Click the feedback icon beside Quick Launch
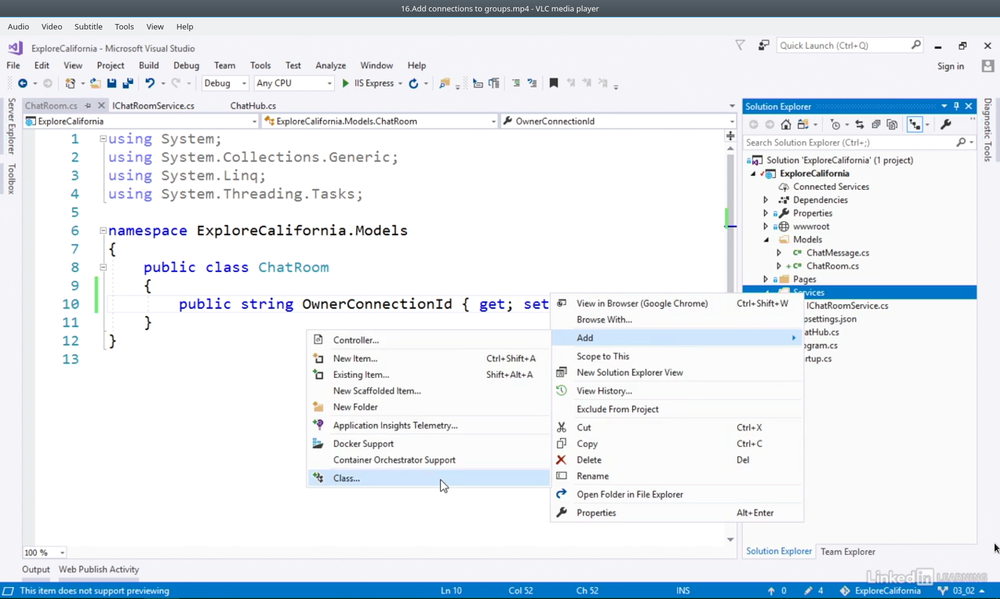This screenshot has height=599, width=1000. (x=763, y=45)
